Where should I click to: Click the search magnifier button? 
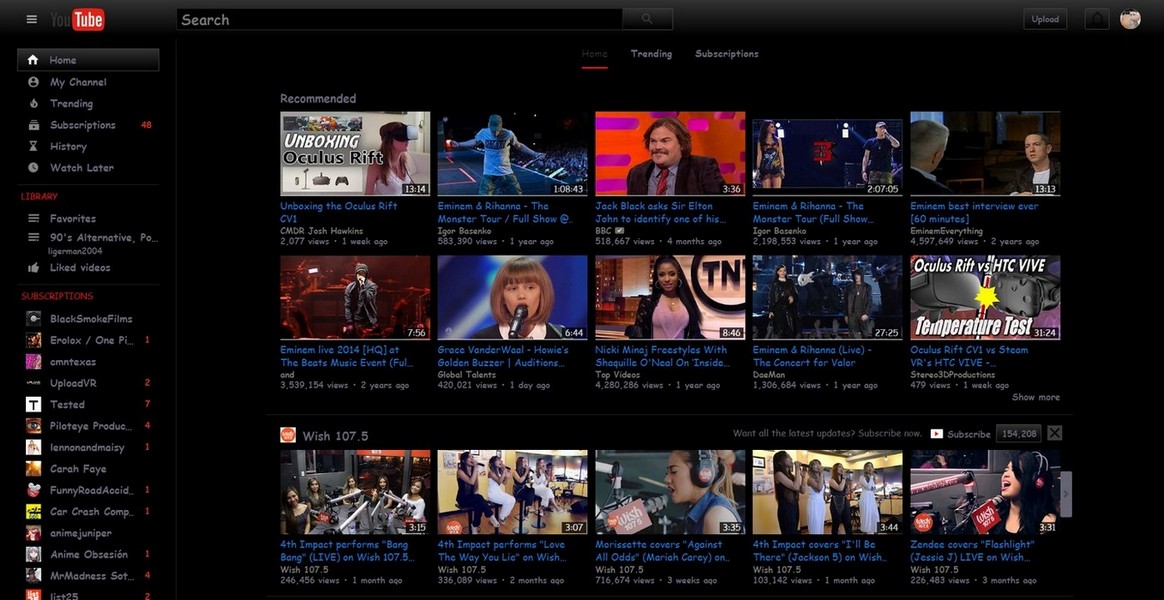647,19
